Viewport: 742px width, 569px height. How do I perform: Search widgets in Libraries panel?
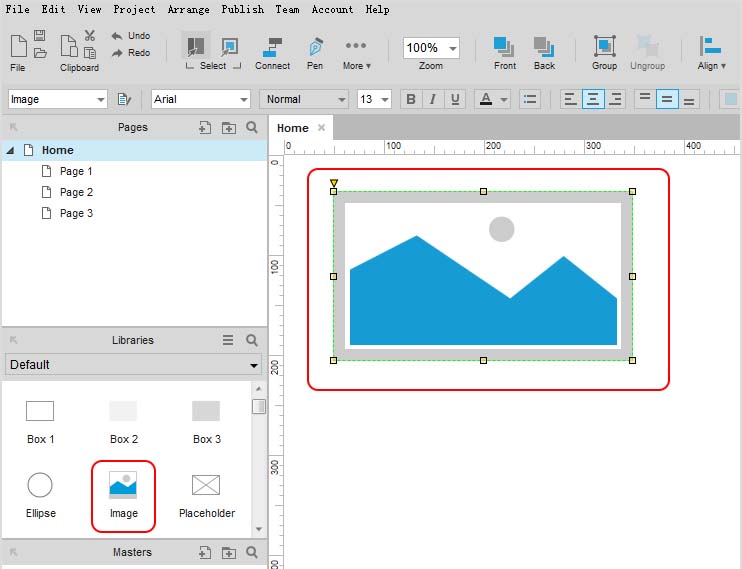tap(252, 340)
